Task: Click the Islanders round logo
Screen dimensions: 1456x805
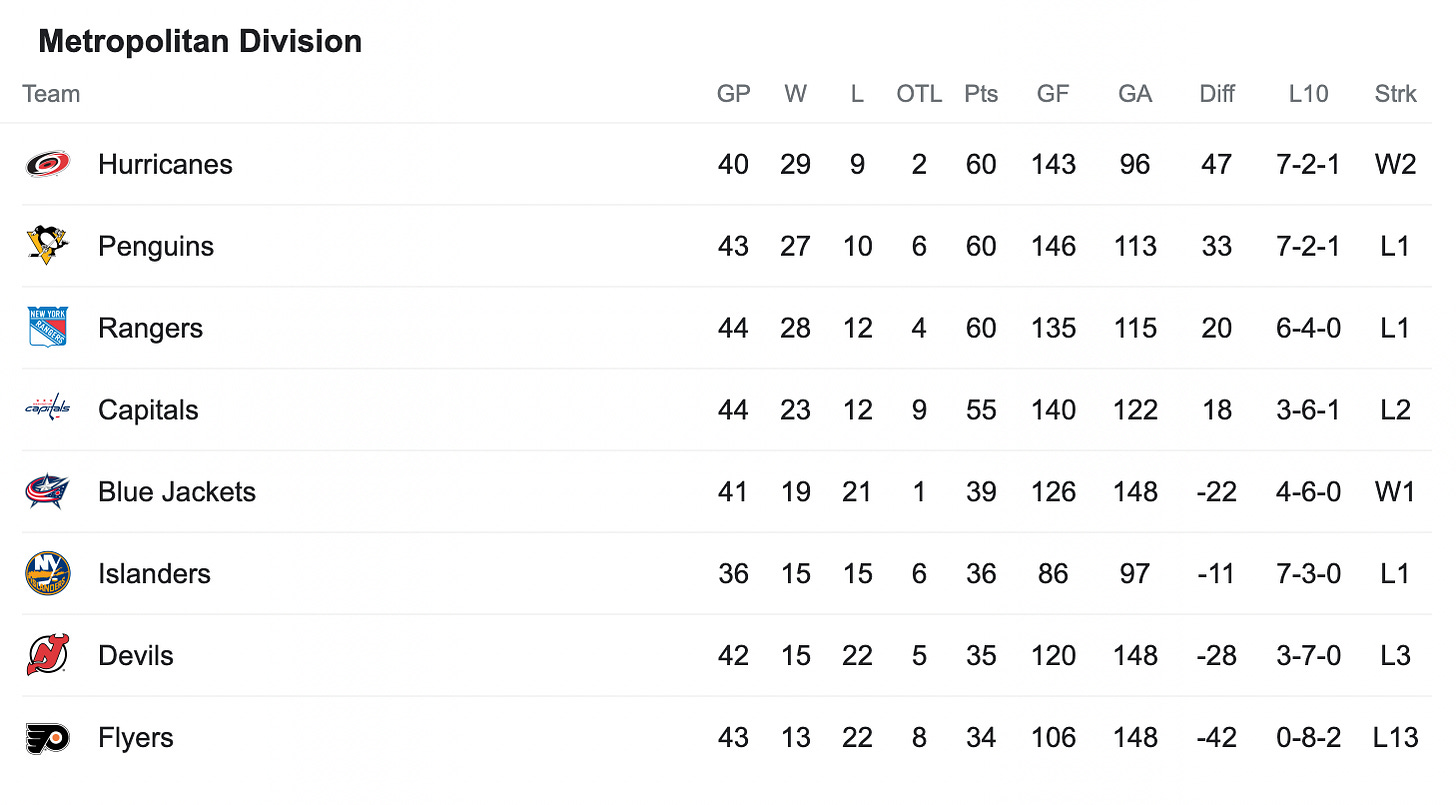Action: (x=47, y=573)
